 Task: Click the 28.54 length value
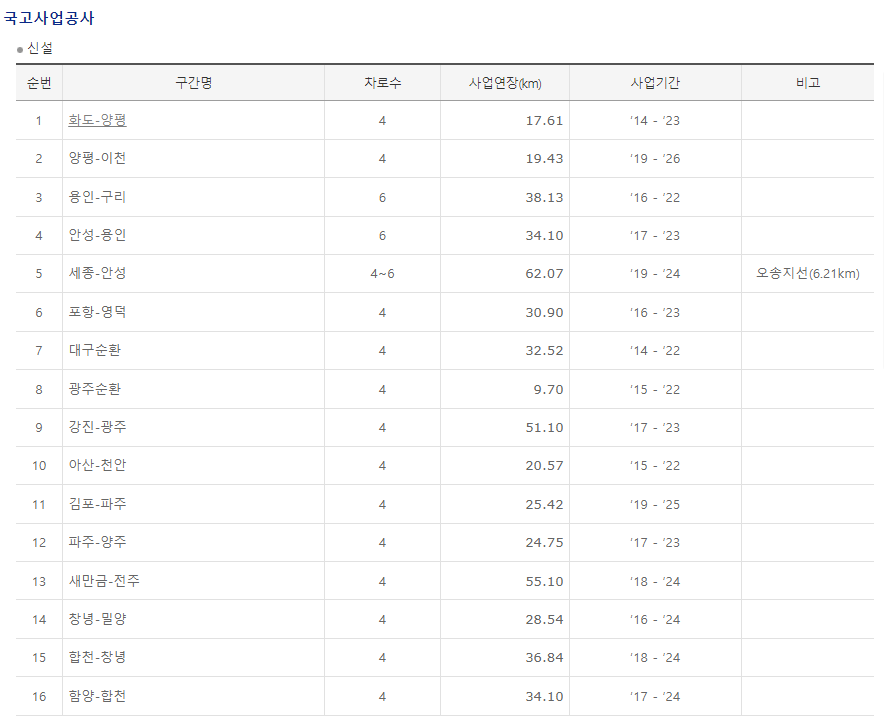pyautogui.click(x=545, y=619)
